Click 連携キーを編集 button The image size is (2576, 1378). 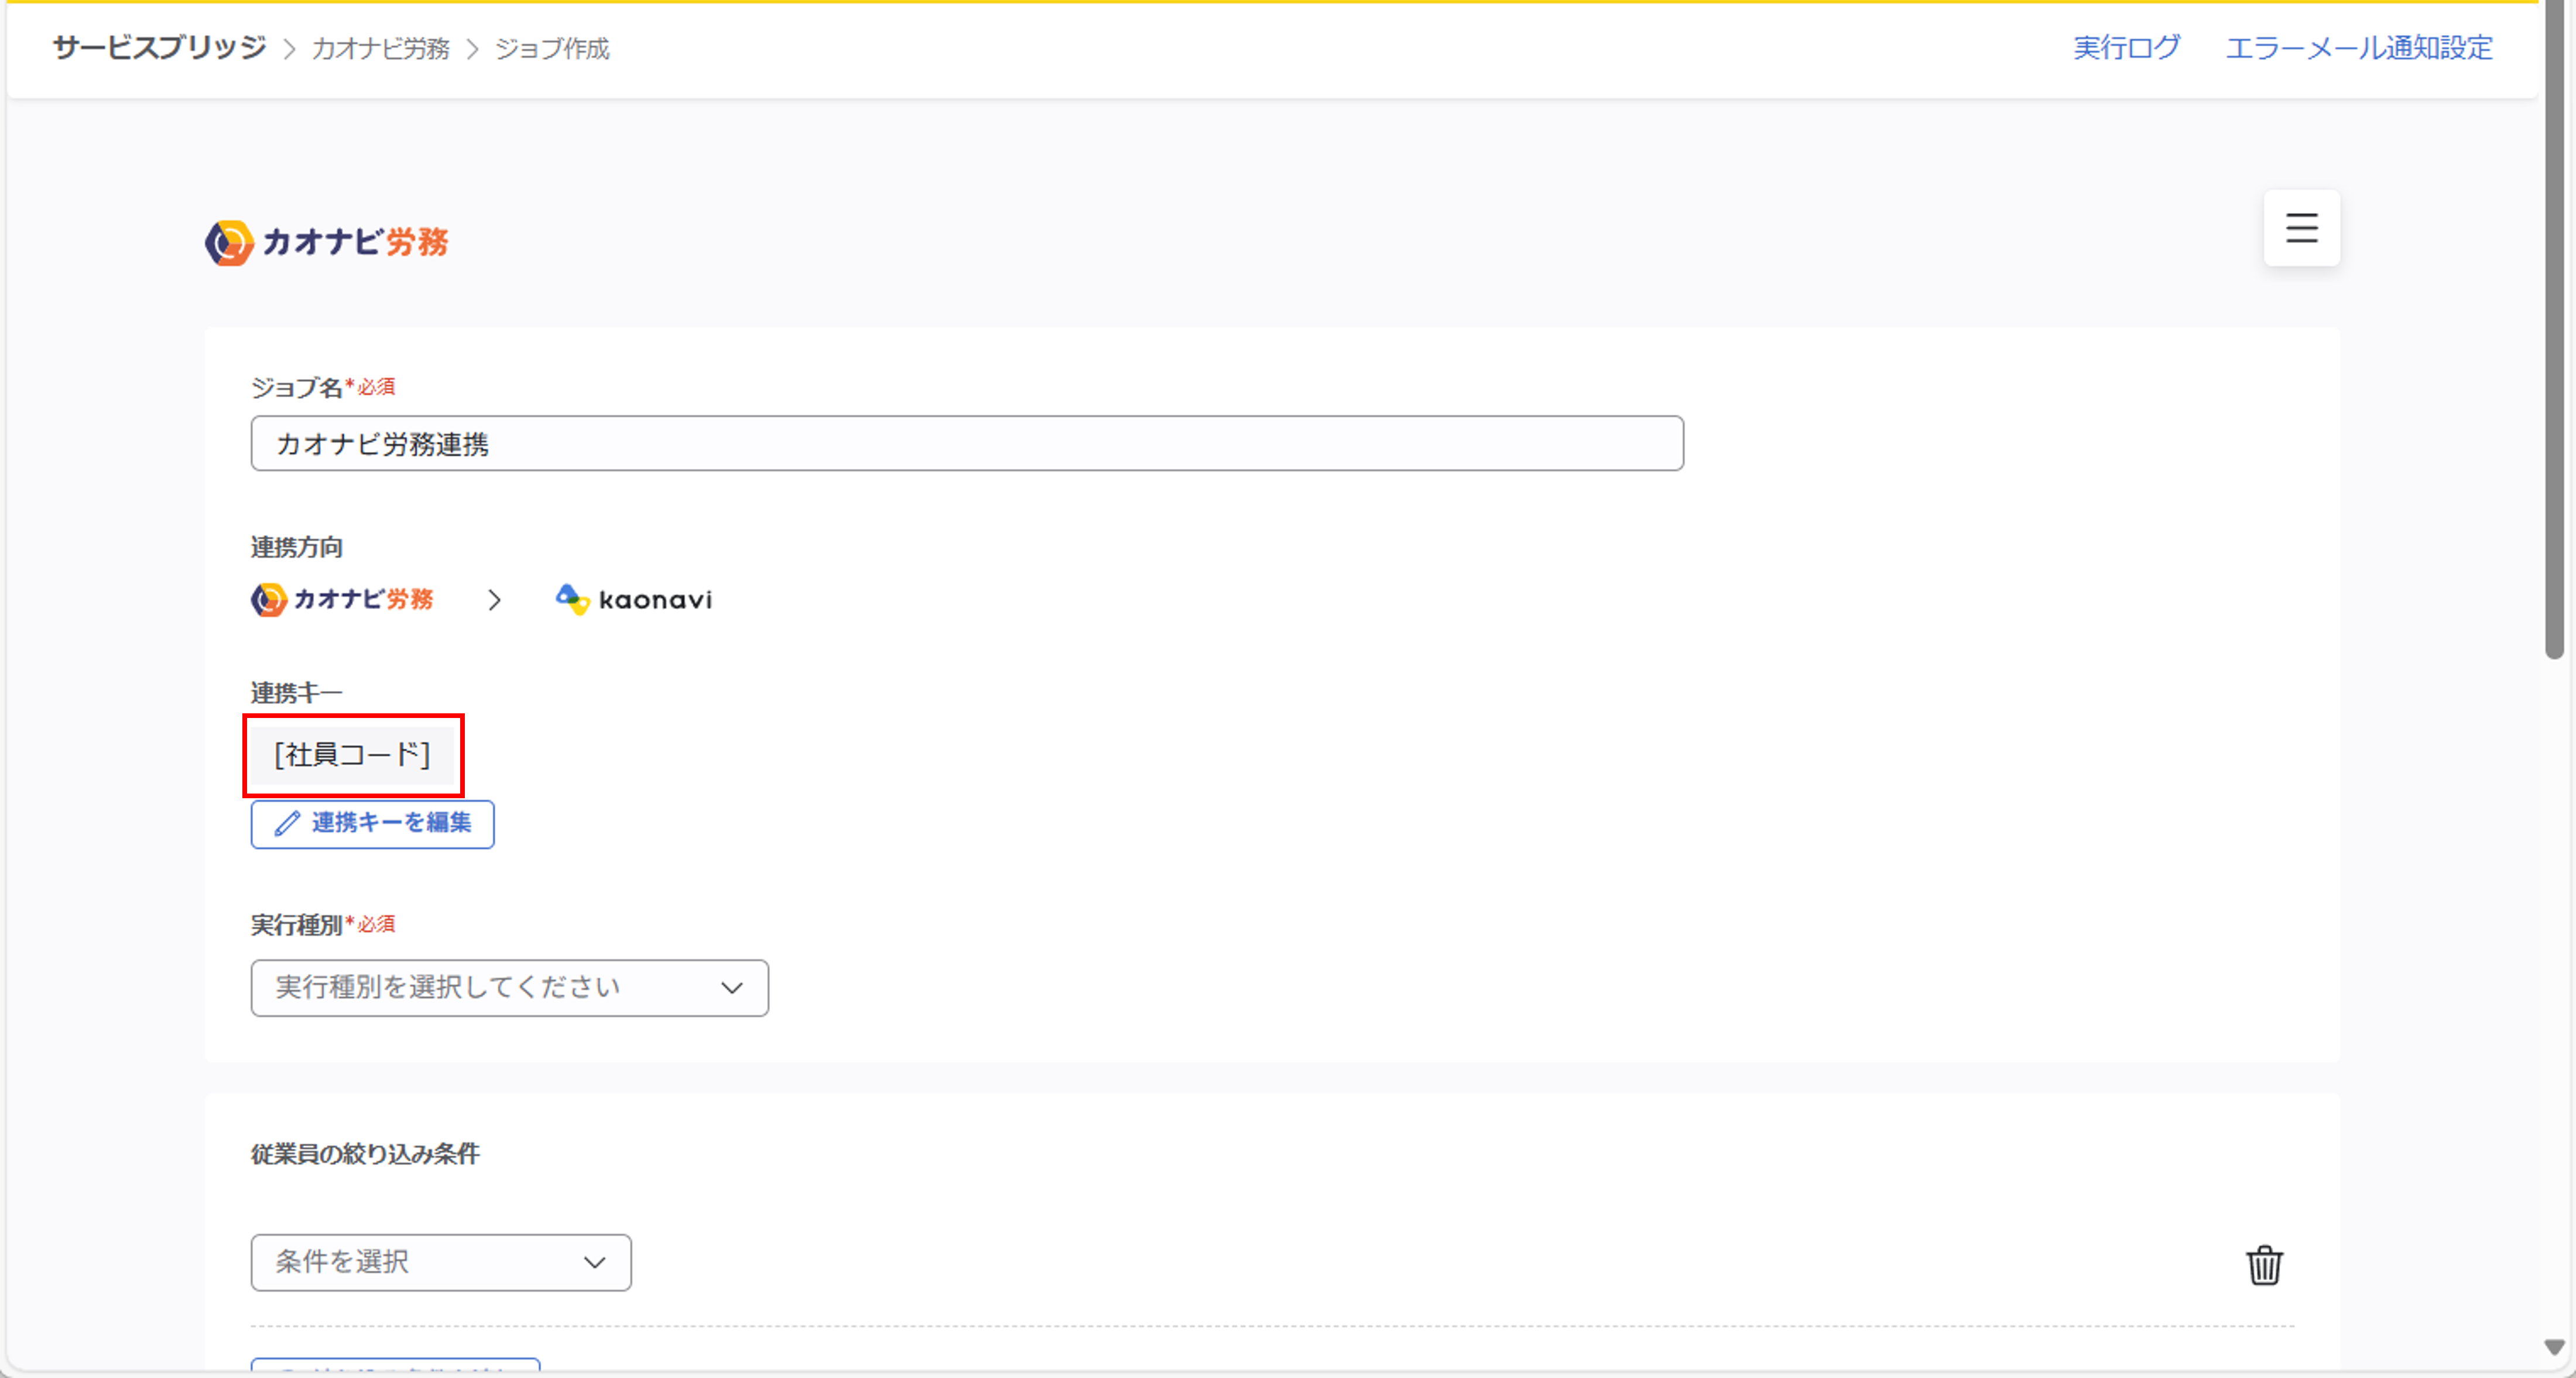pyautogui.click(x=372, y=824)
